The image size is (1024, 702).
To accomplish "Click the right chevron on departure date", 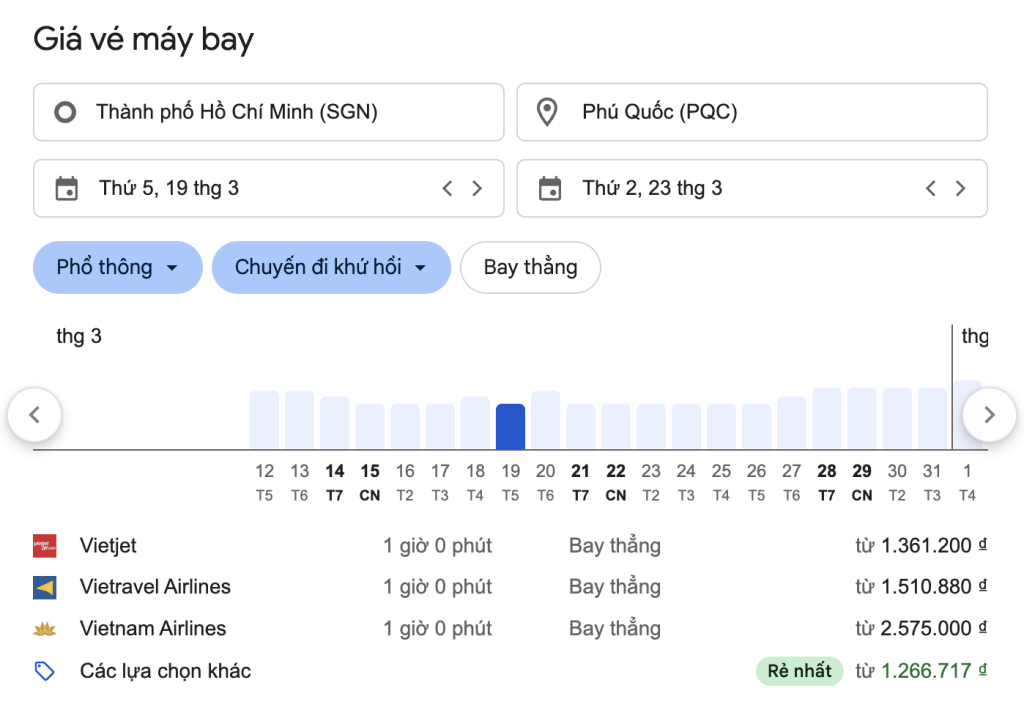I will point(477,188).
